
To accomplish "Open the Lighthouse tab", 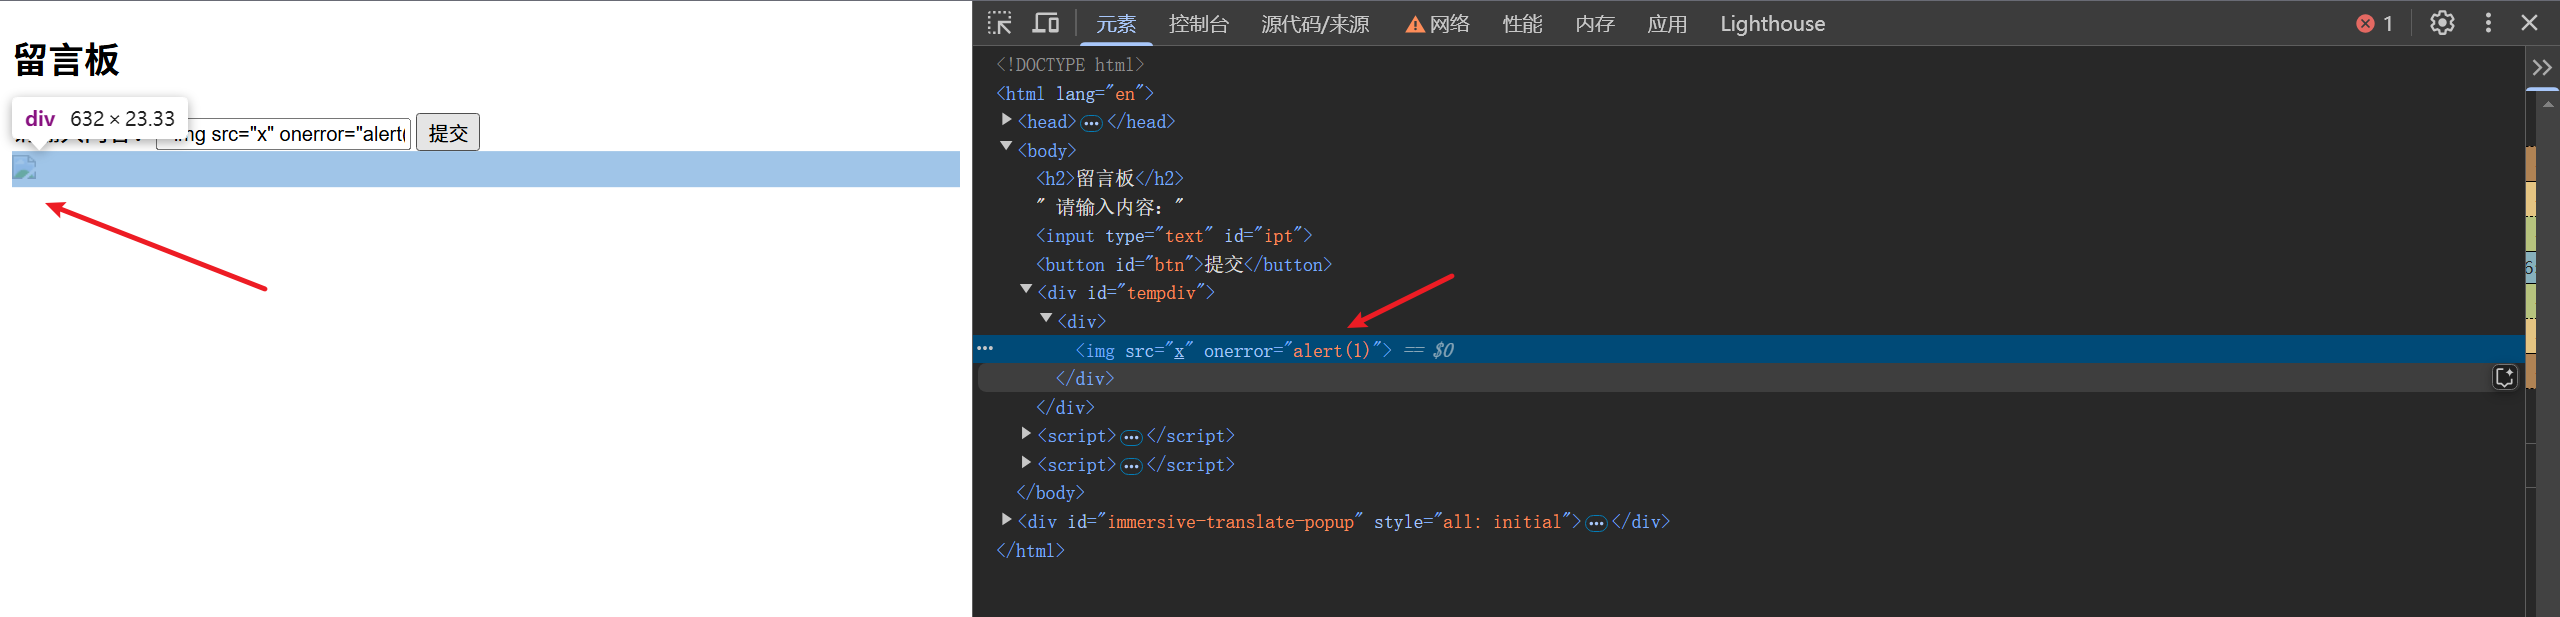I will tap(1771, 24).
